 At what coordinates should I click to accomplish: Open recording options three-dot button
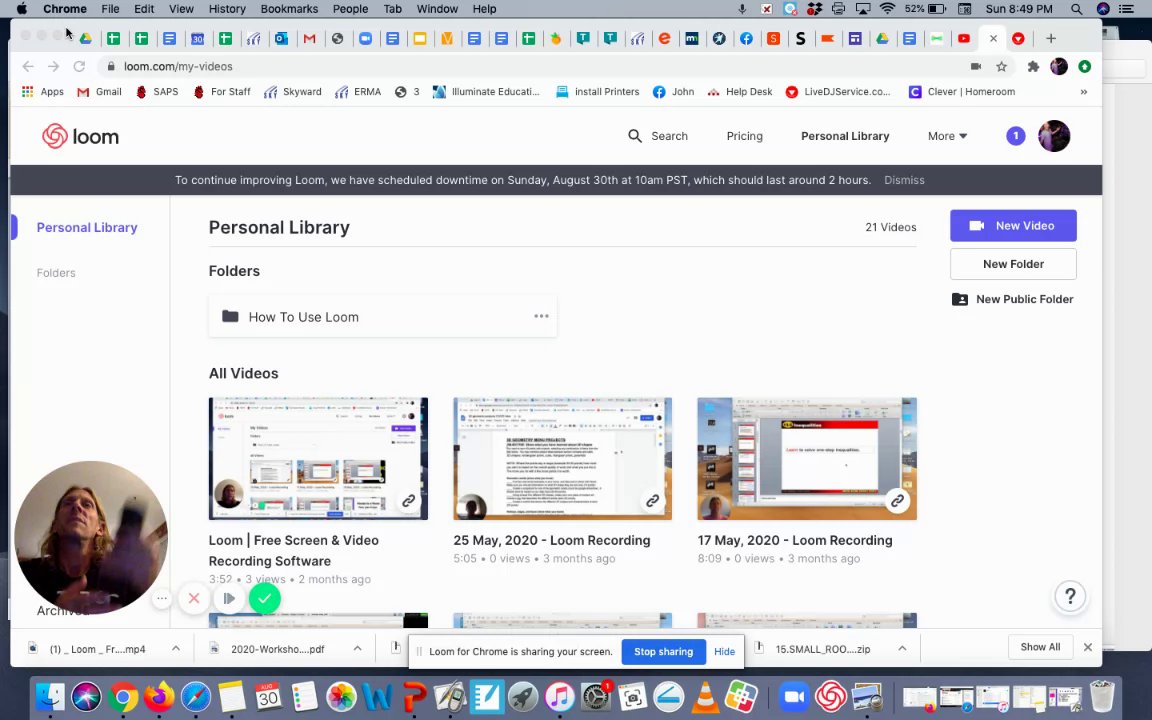click(x=162, y=598)
